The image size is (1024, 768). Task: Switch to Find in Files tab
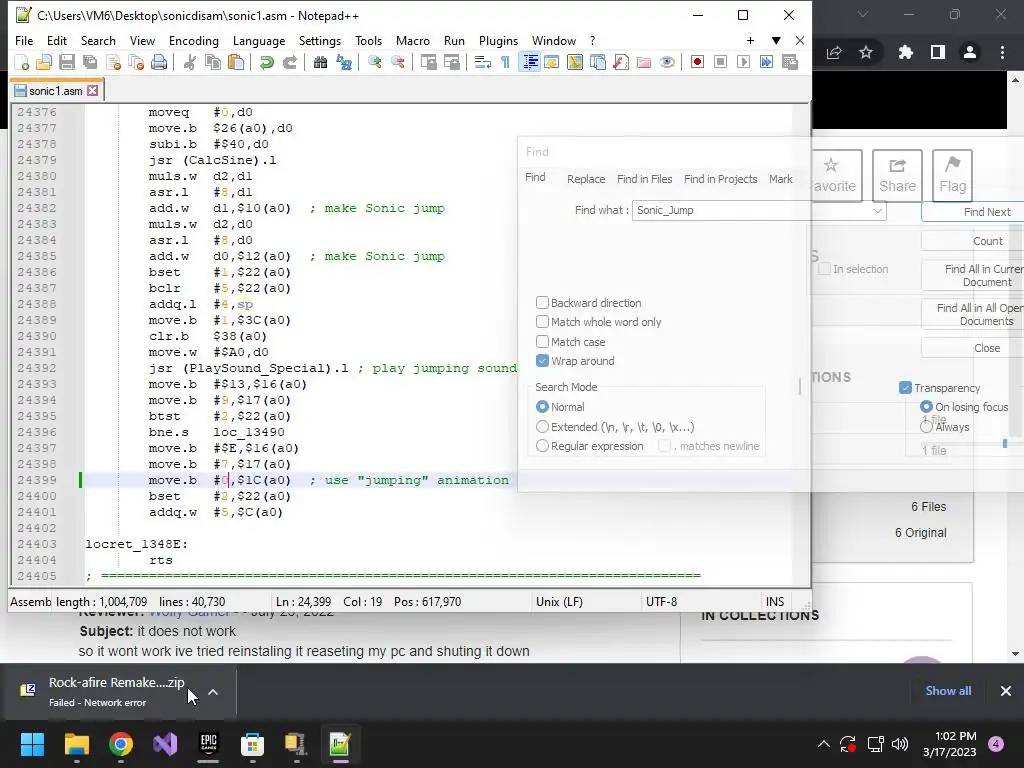(645, 179)
